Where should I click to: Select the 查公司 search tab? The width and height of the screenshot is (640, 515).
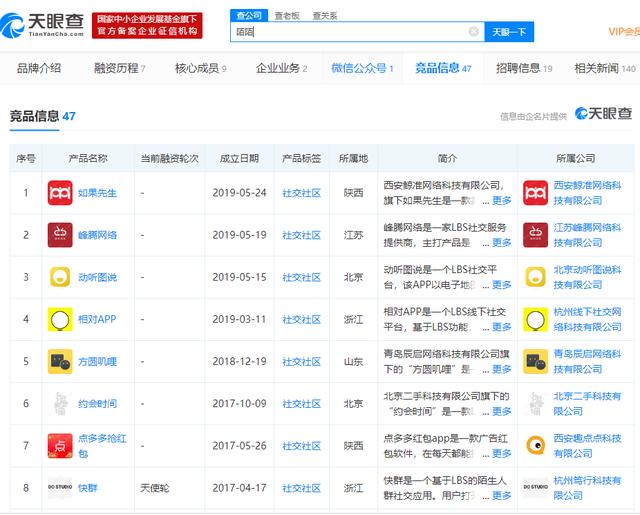249,16
